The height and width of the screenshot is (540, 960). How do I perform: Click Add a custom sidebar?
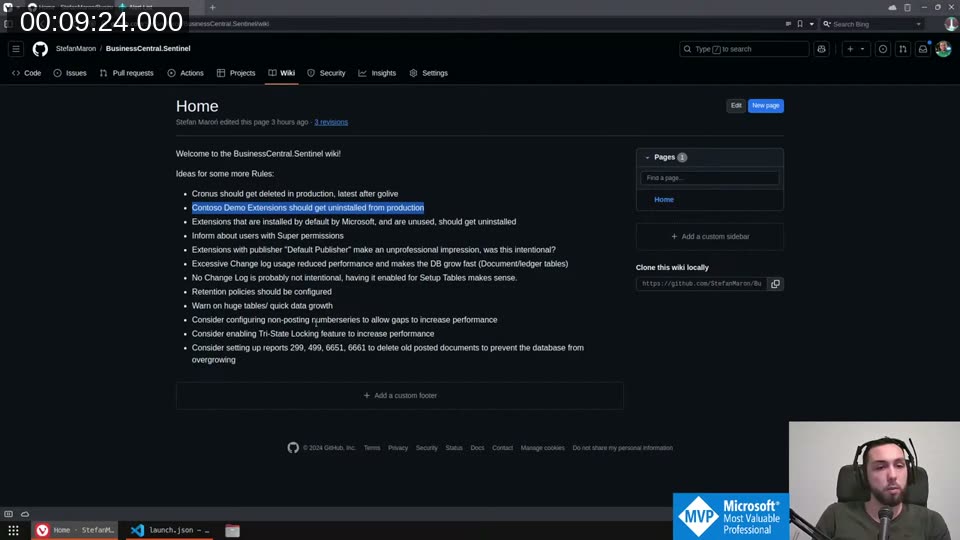710,236
